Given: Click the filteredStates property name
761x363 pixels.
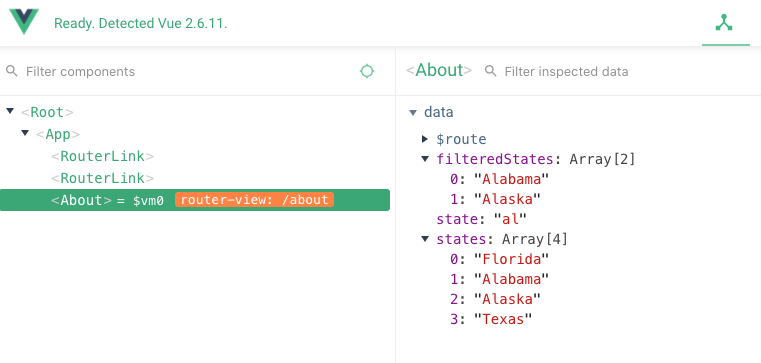Looking at the screenshot, I should click(x=495, y=159).
